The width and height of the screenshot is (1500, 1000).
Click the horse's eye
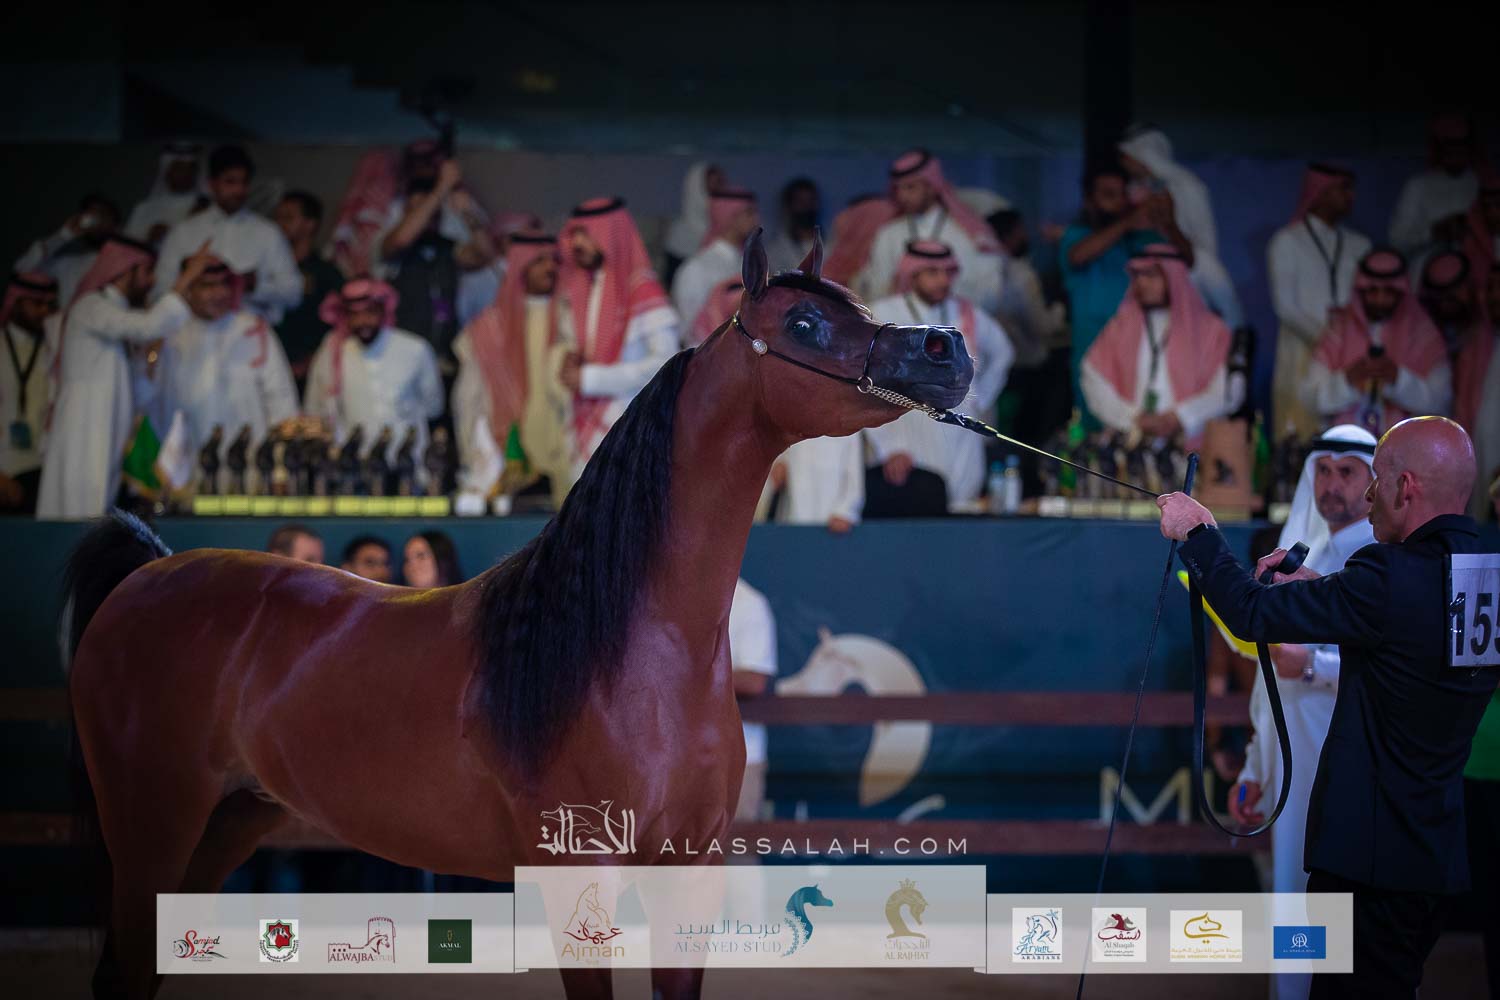[799, 323]
